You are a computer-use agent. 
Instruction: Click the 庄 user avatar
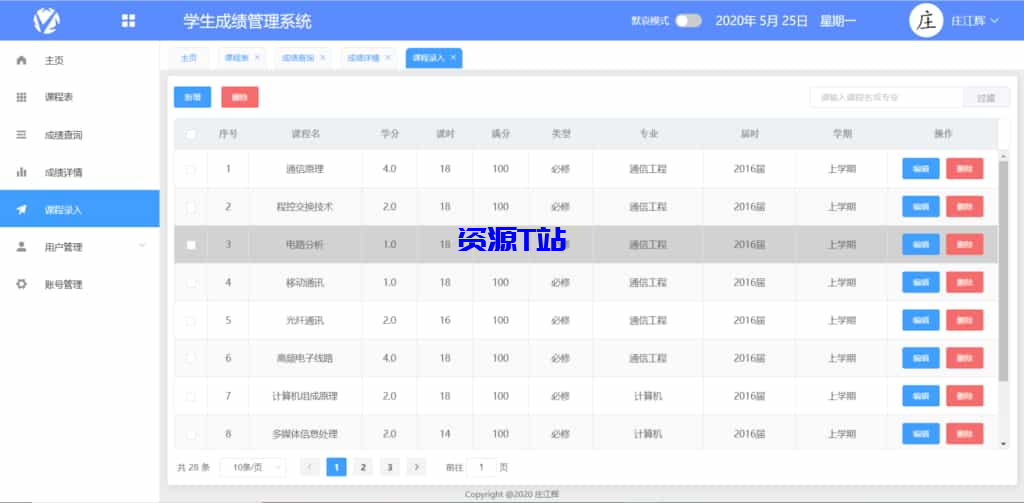pos(926,21)
